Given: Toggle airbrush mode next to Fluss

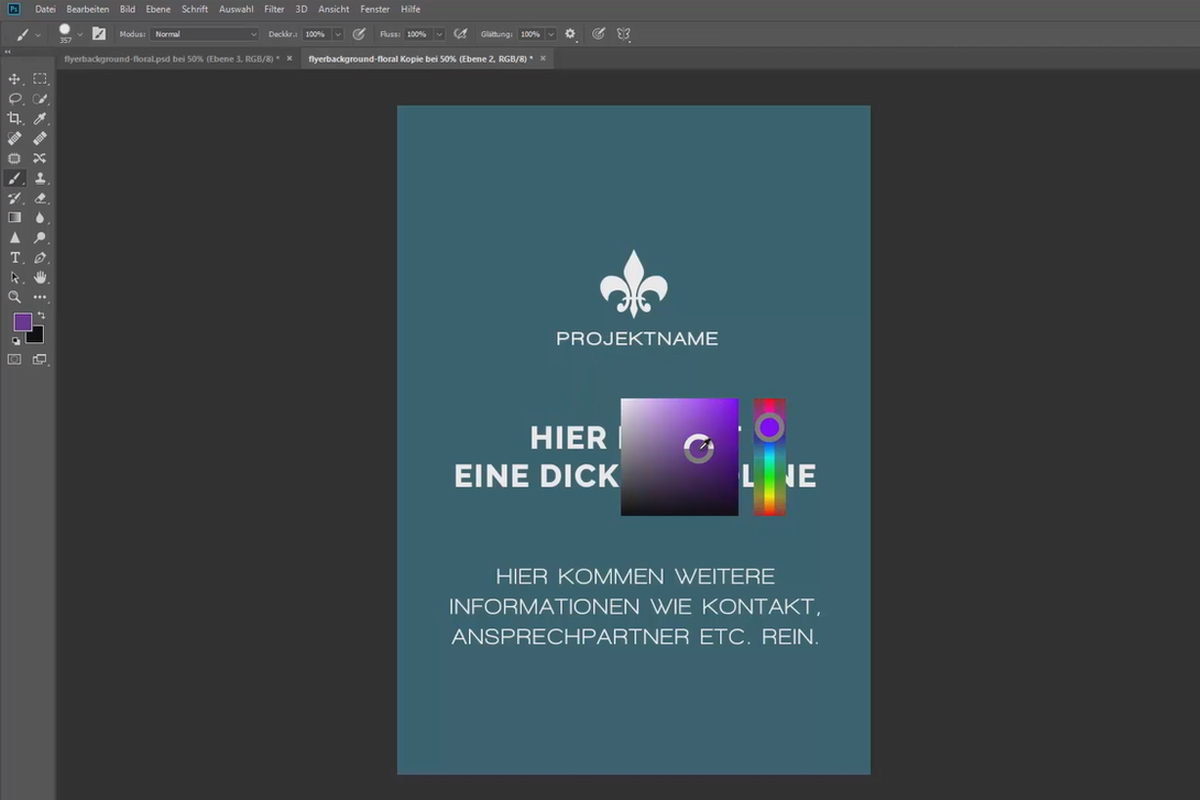Looking at the screenshot, I should click(460, 34).
